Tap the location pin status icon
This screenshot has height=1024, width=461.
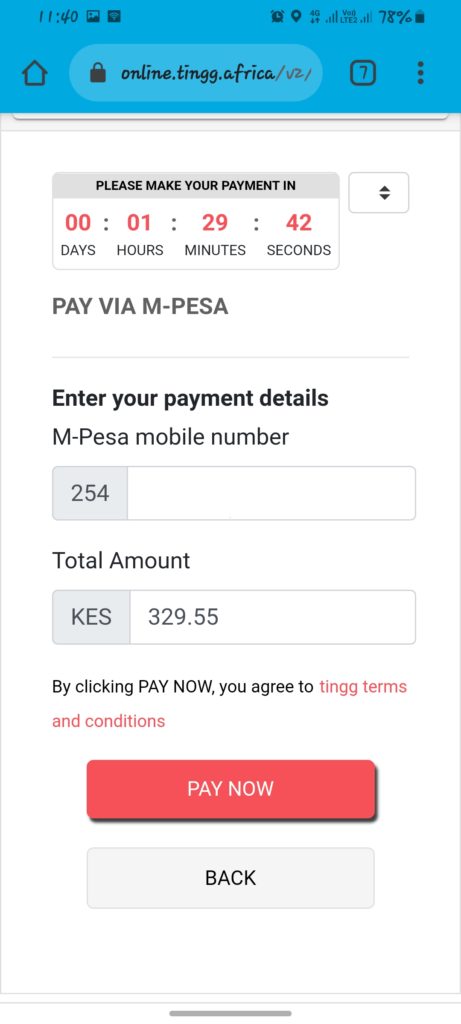tap(296, 17)
